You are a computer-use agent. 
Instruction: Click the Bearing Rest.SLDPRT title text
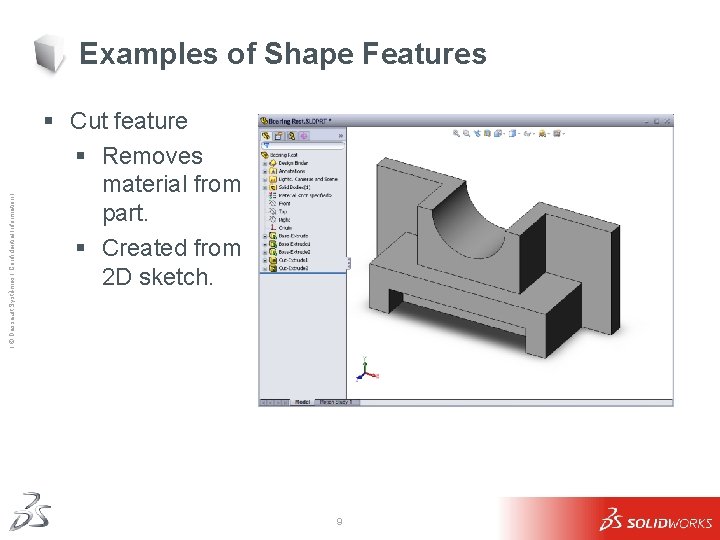click(x=298, y=121)
